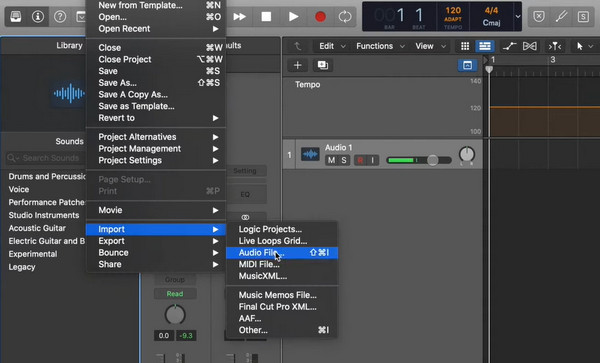
Task: Click the Fast Forward transport button
Action: tap(240, 16)
